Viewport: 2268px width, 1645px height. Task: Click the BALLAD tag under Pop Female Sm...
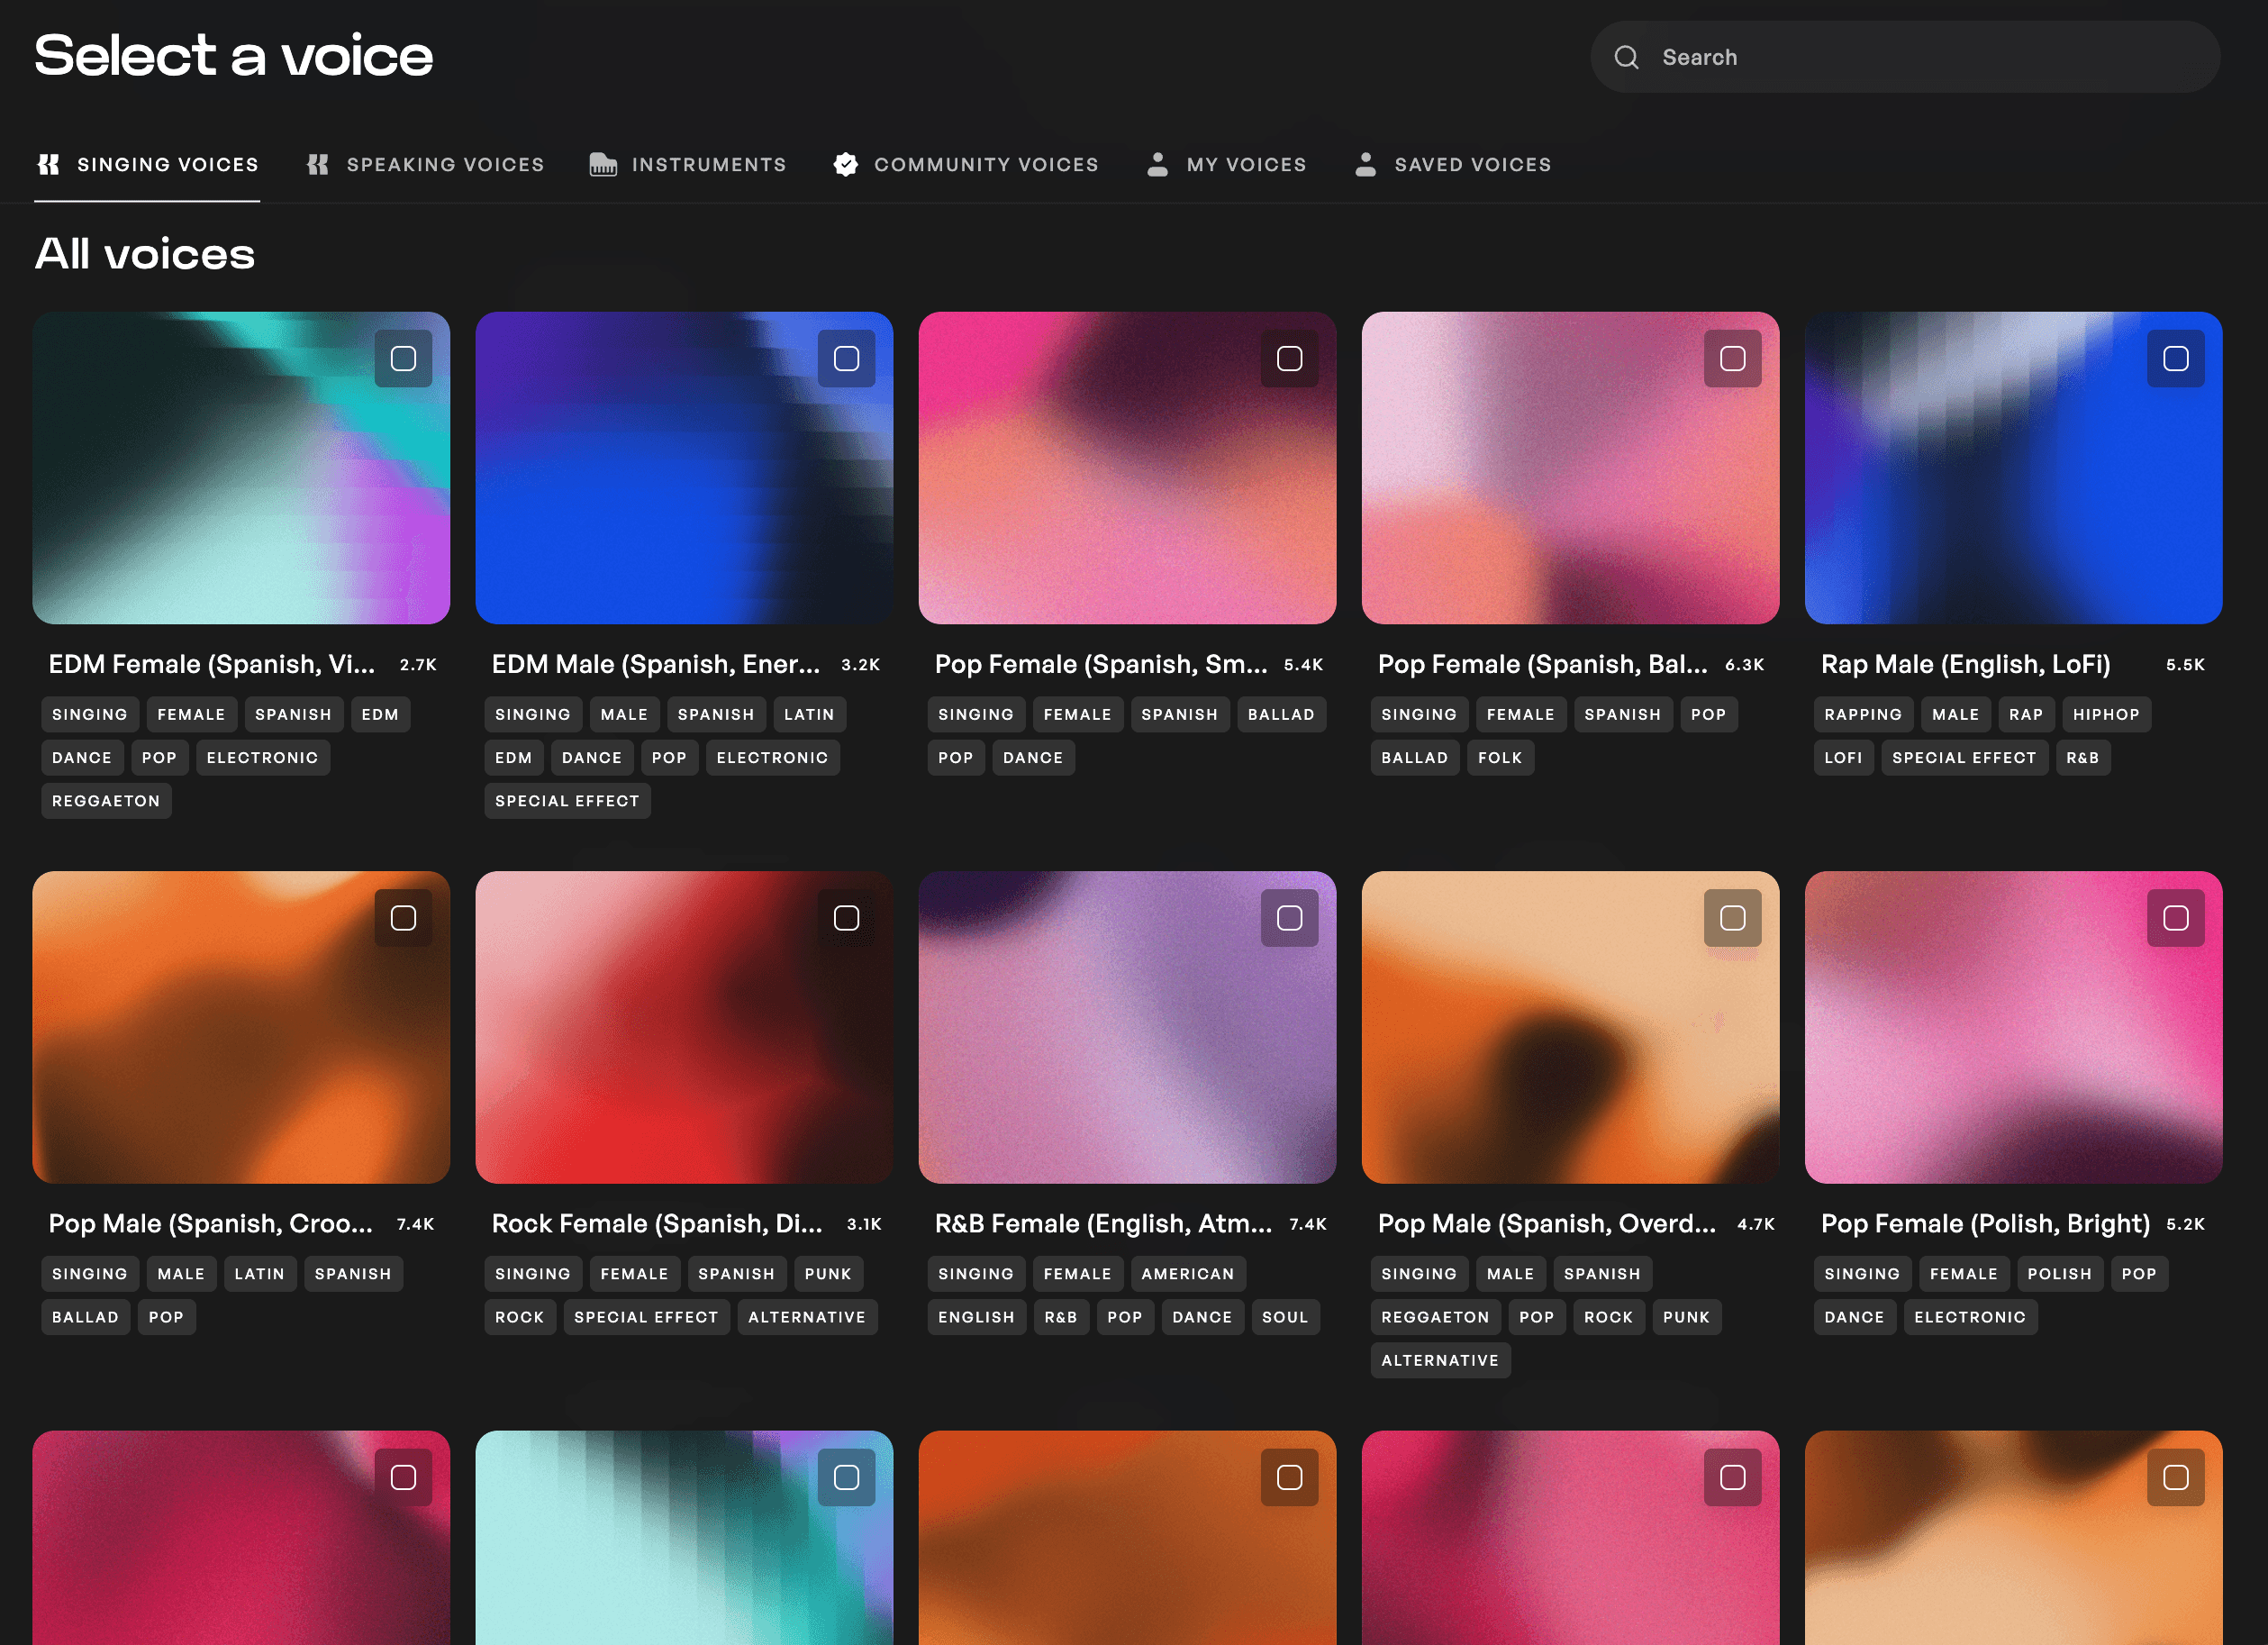1281,714
